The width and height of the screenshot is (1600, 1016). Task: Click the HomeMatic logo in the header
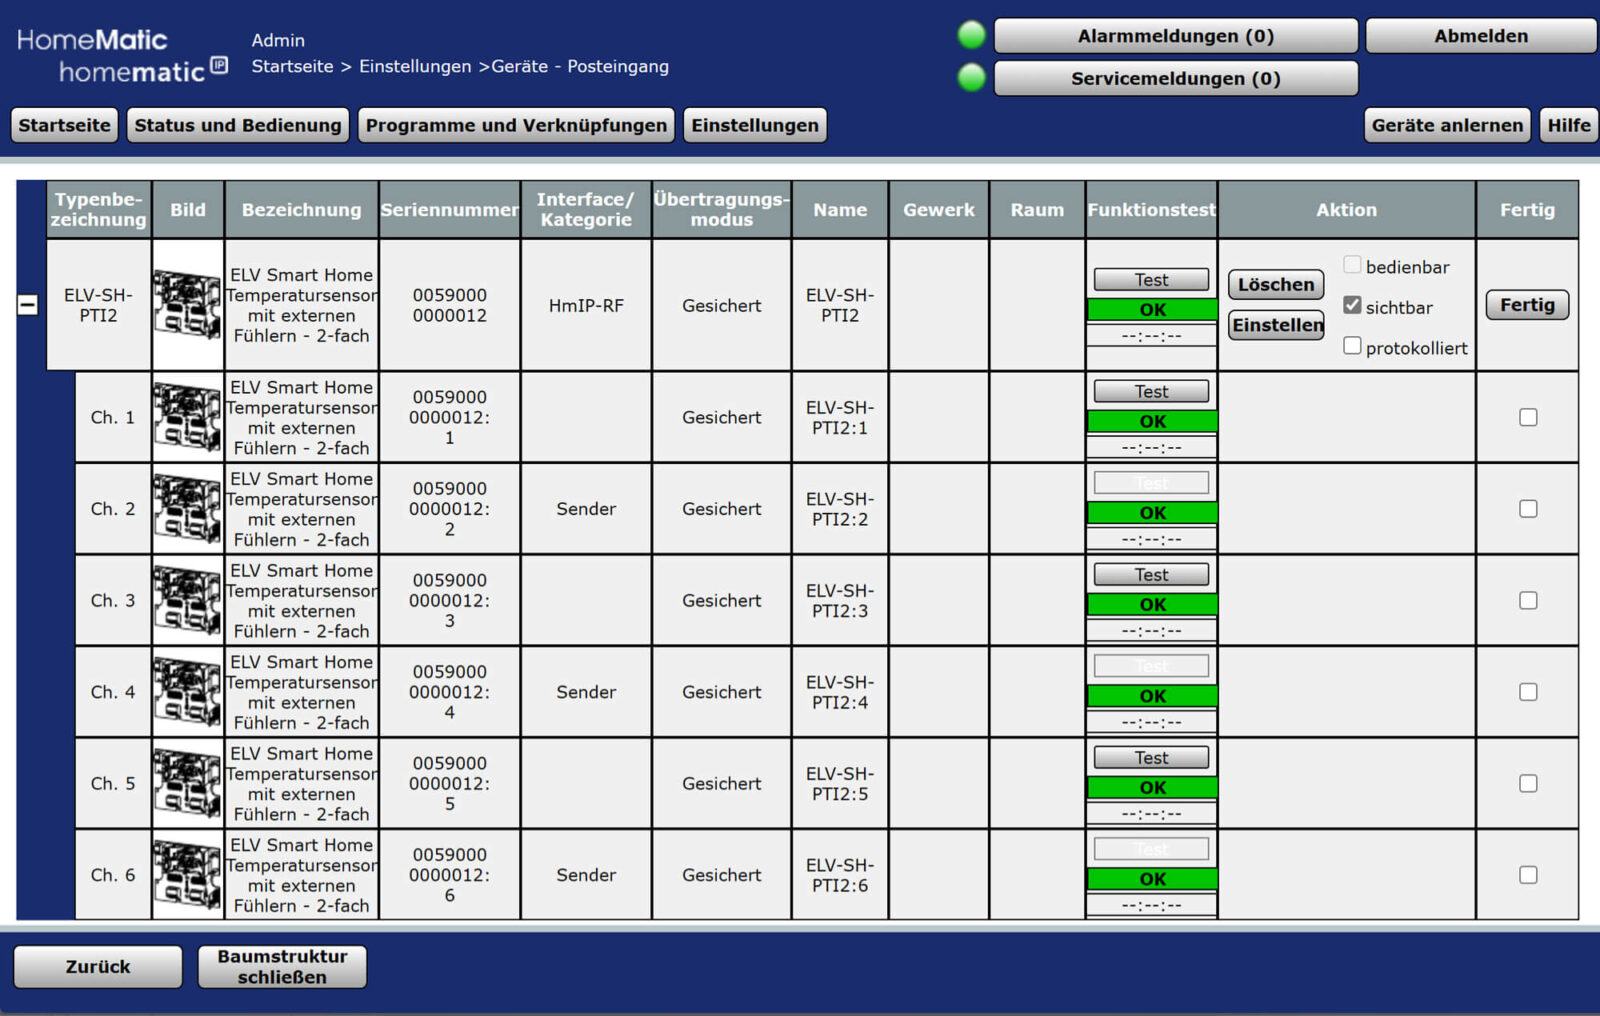point(122,55)
